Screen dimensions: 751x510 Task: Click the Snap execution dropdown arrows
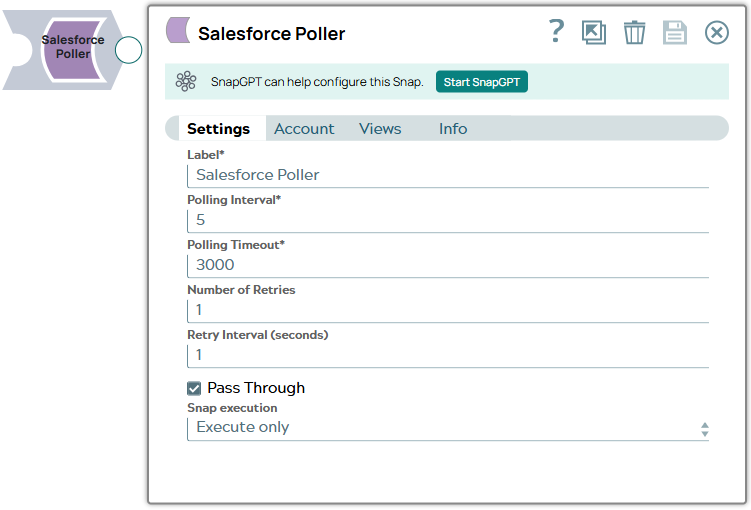point(705,429)
